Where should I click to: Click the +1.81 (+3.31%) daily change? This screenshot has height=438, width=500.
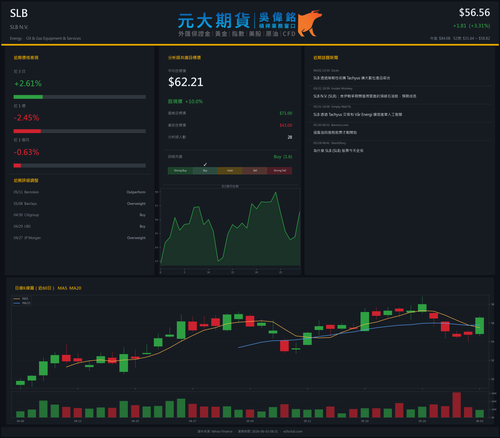pyautogui.click(x=471, y=26)
